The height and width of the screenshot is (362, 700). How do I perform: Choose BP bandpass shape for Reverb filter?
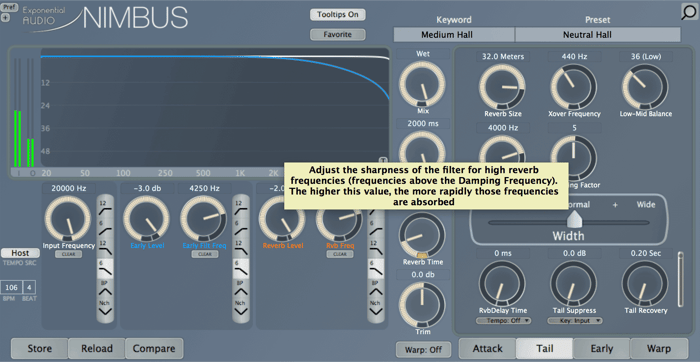point(376,289)
